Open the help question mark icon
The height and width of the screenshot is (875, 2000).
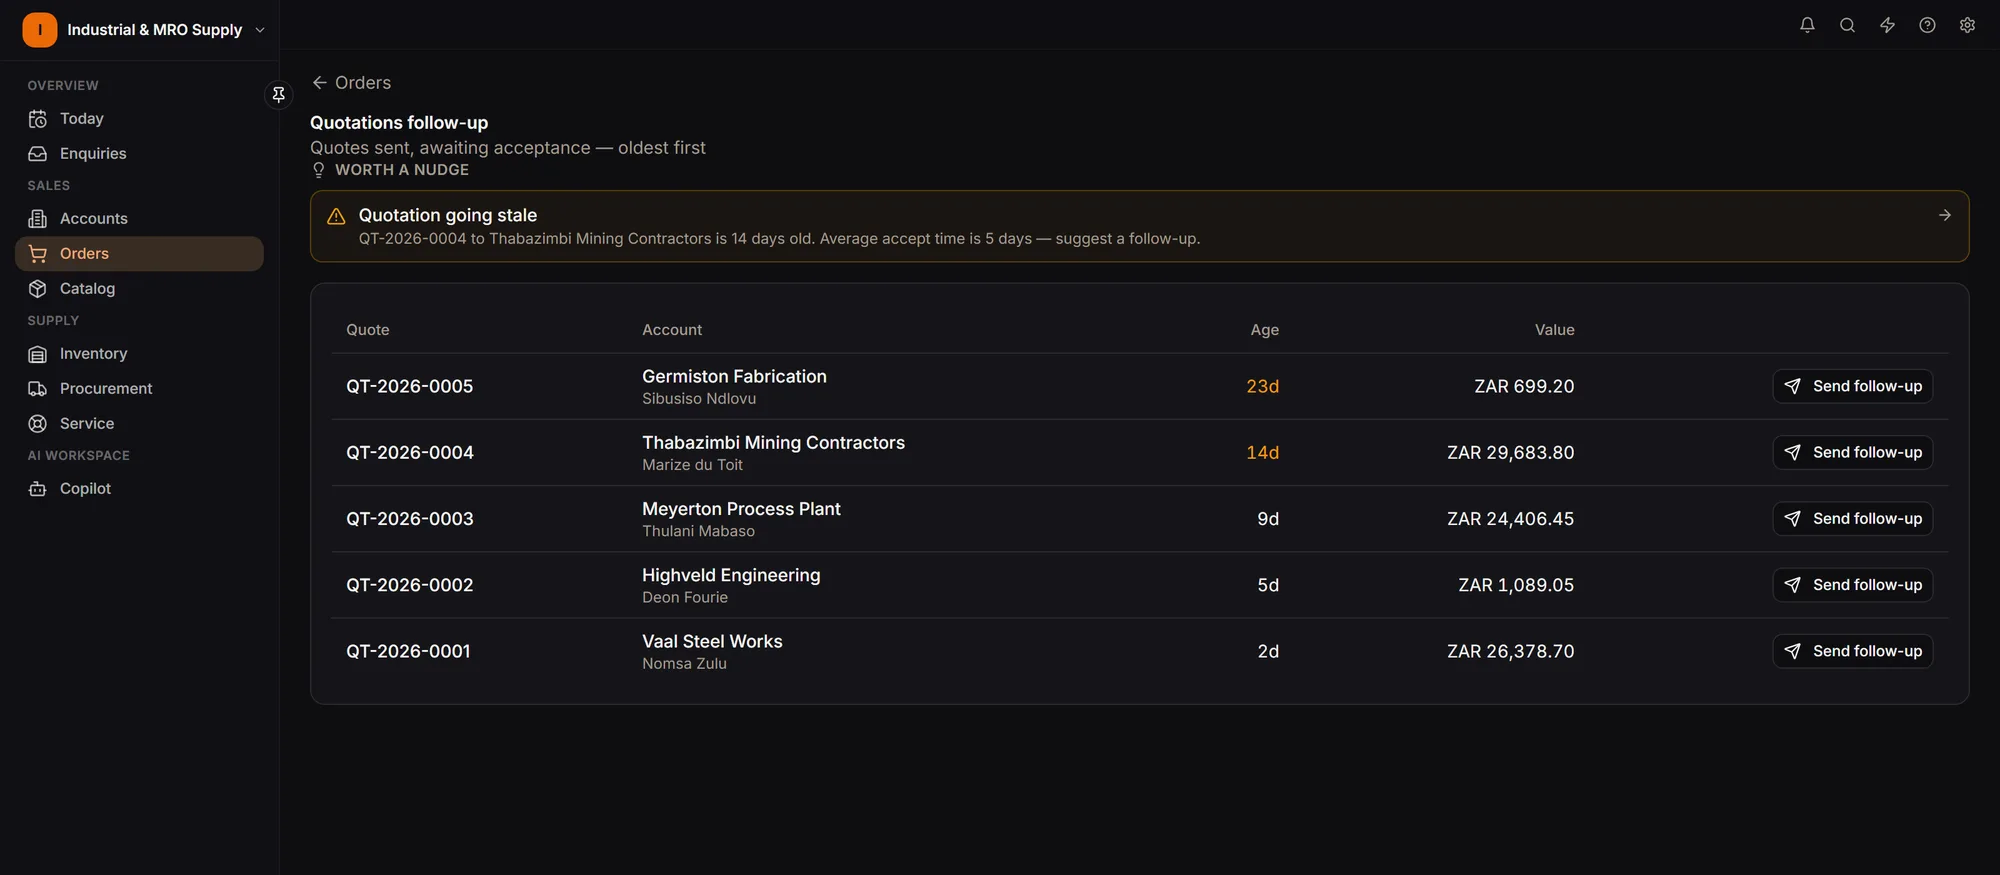click(x=1927, y=25)
